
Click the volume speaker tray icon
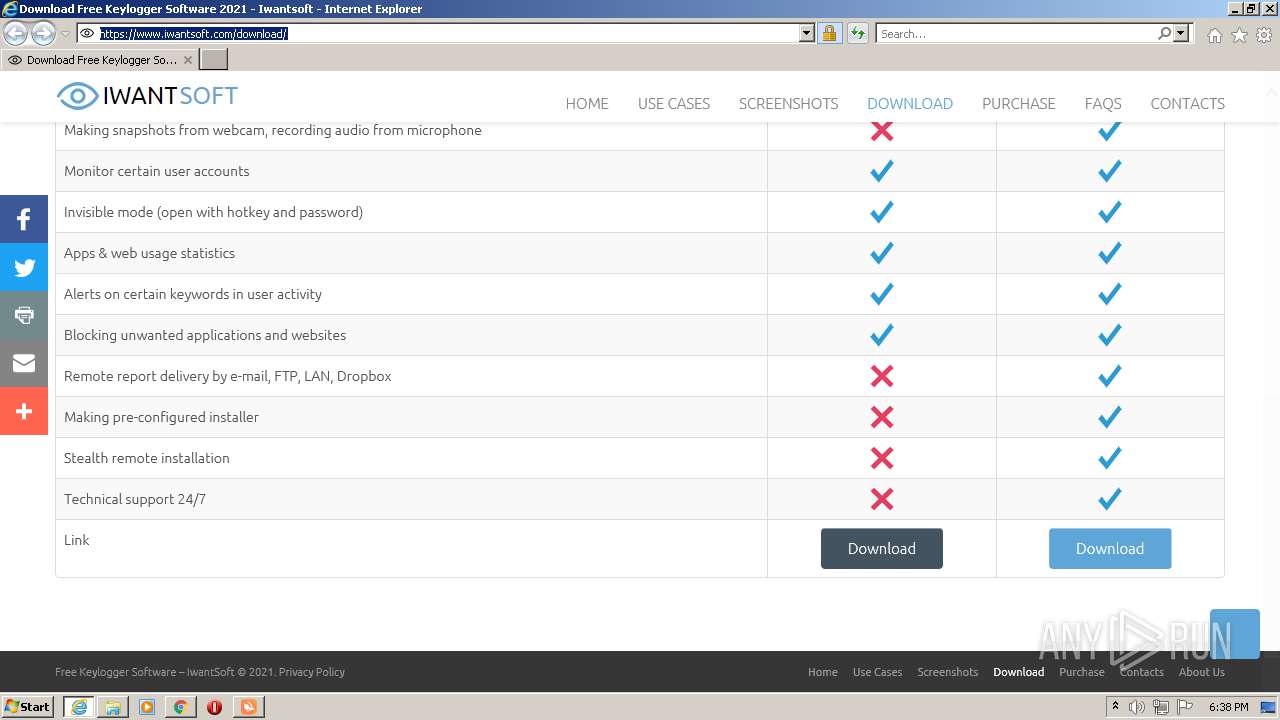coord(1137,707)
